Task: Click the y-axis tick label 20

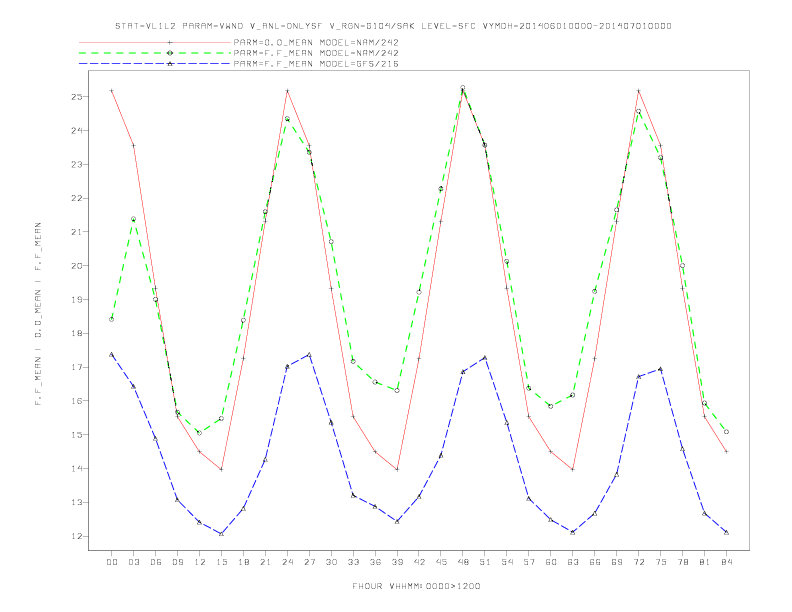Action: 77,266
